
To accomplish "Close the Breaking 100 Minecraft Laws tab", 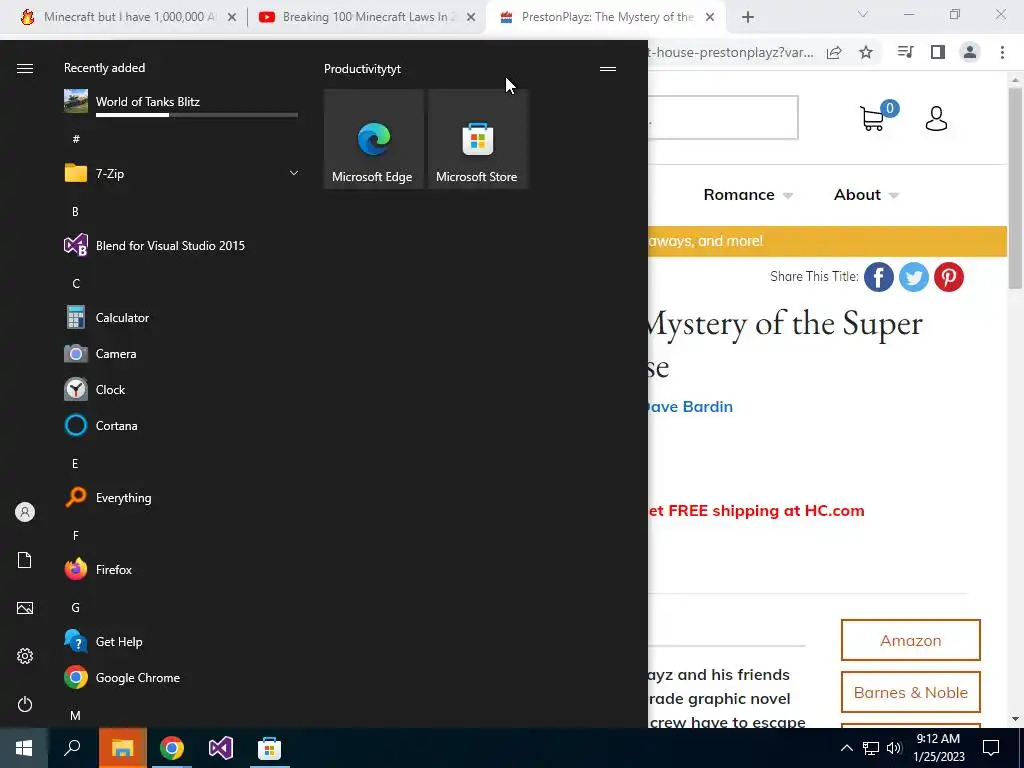I will tap(471, 17).
